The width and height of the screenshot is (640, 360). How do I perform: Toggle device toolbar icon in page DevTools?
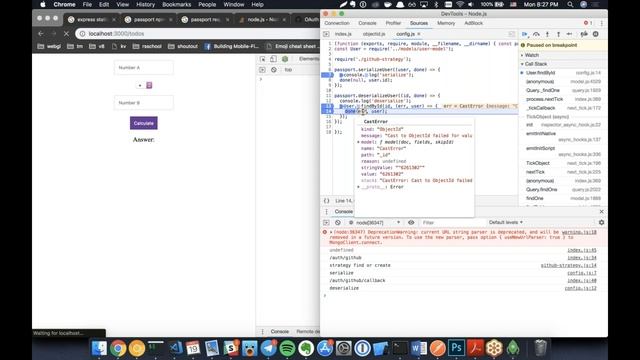click(273, 59)
